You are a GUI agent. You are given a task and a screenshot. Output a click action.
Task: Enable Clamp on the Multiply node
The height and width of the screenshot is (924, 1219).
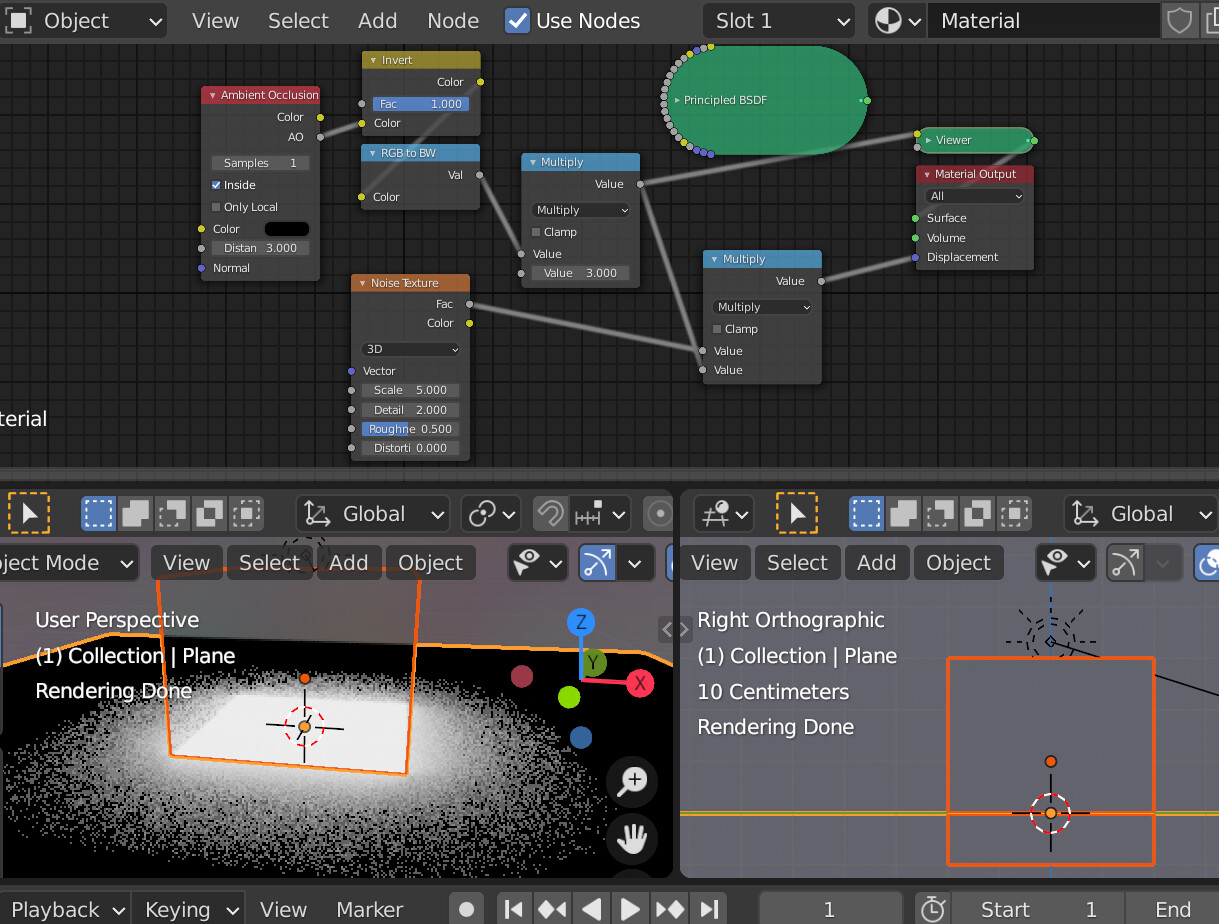click(x=536, y=231)
